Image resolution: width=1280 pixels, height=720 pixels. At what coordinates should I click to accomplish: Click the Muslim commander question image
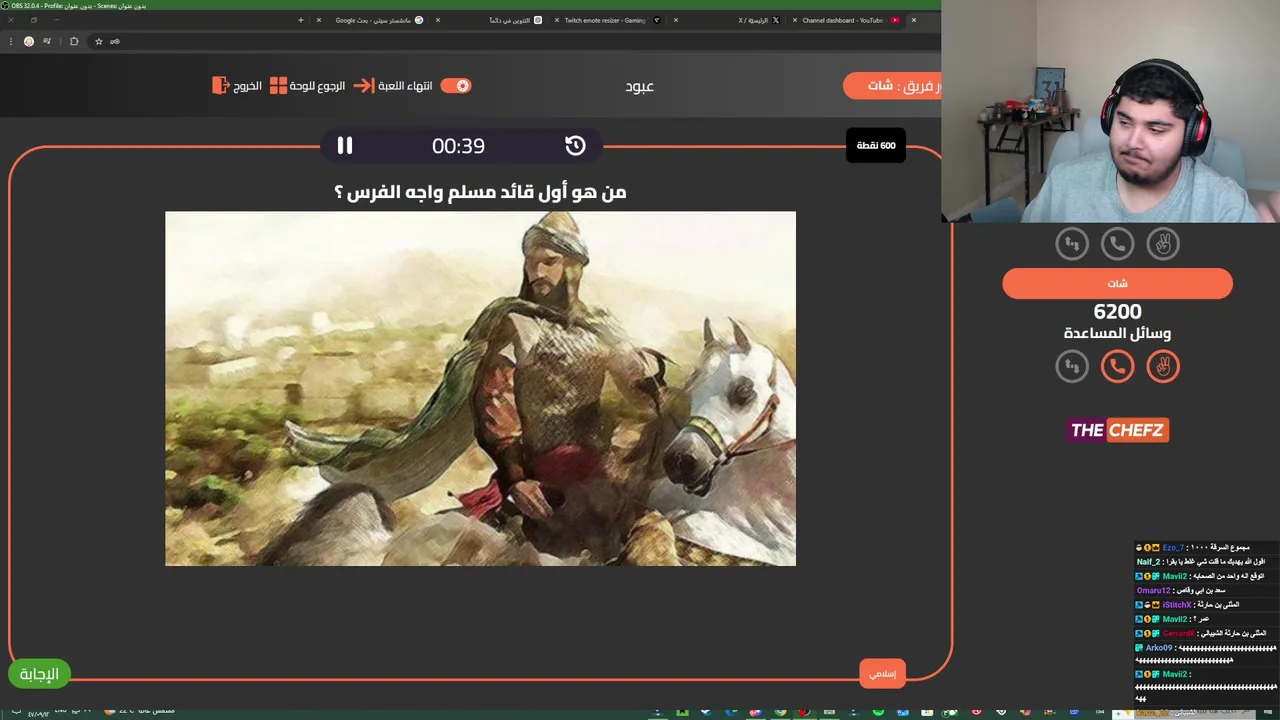480,388
